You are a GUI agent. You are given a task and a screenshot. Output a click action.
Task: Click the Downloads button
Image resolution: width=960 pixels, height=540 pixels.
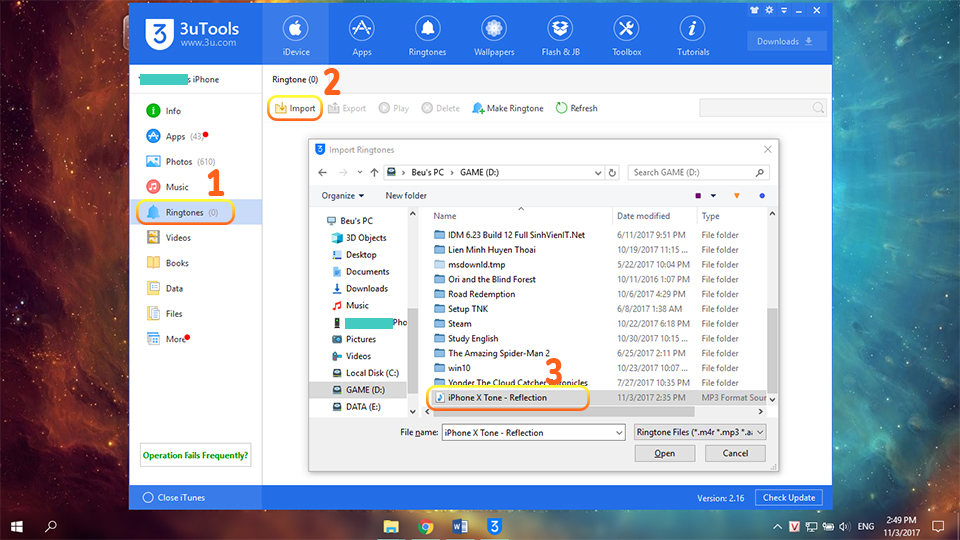787,41
